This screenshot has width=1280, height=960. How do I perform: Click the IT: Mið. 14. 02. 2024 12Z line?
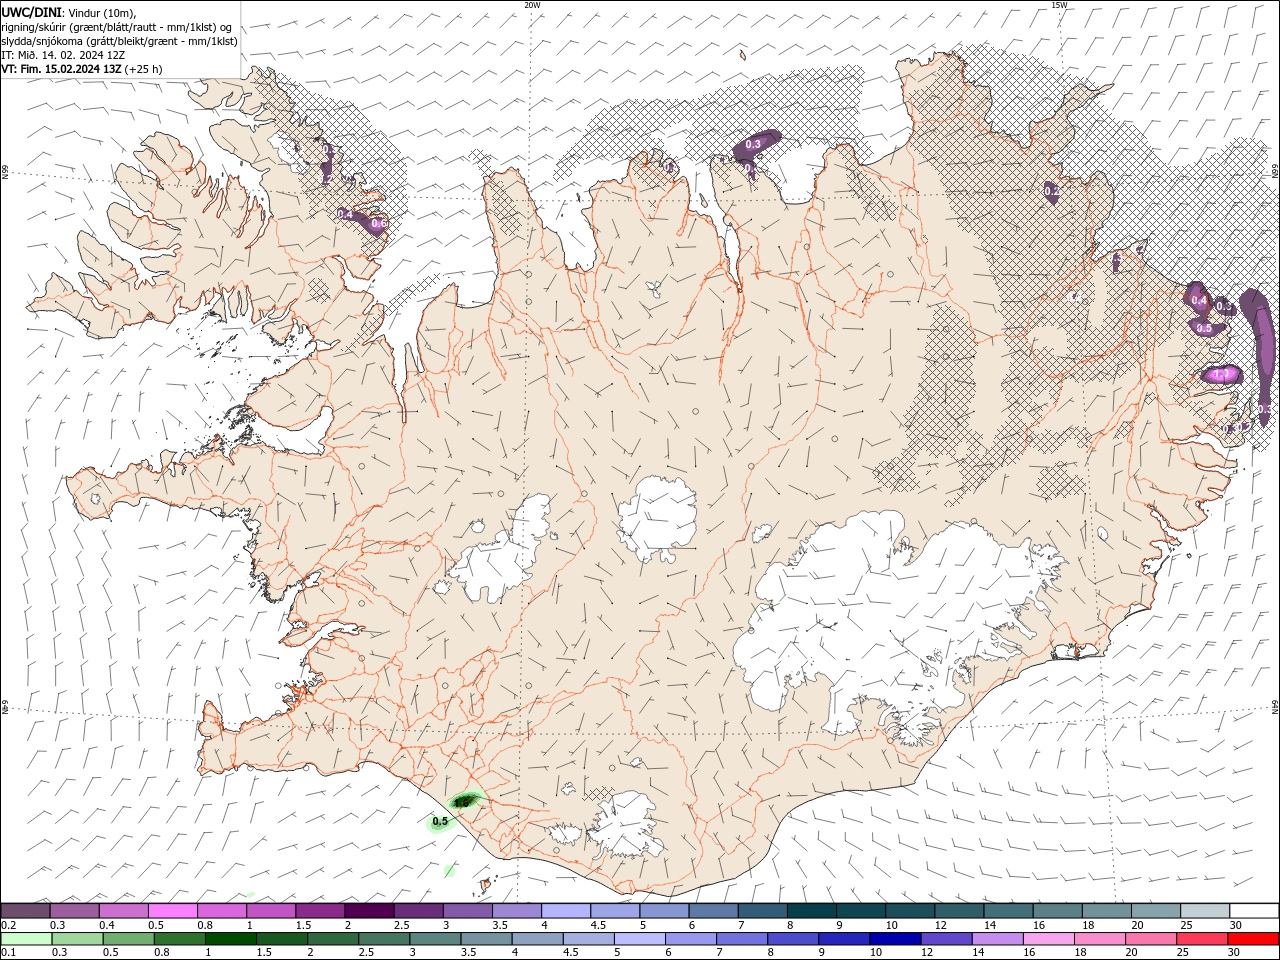[62, 55]
